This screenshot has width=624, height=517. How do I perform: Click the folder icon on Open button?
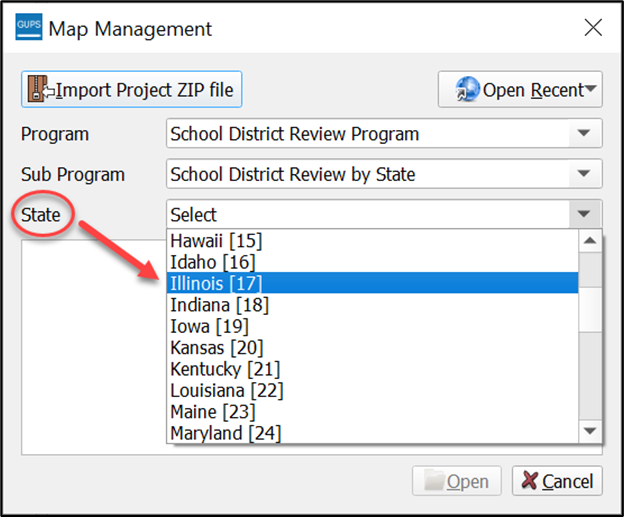(x=434, y=480)
